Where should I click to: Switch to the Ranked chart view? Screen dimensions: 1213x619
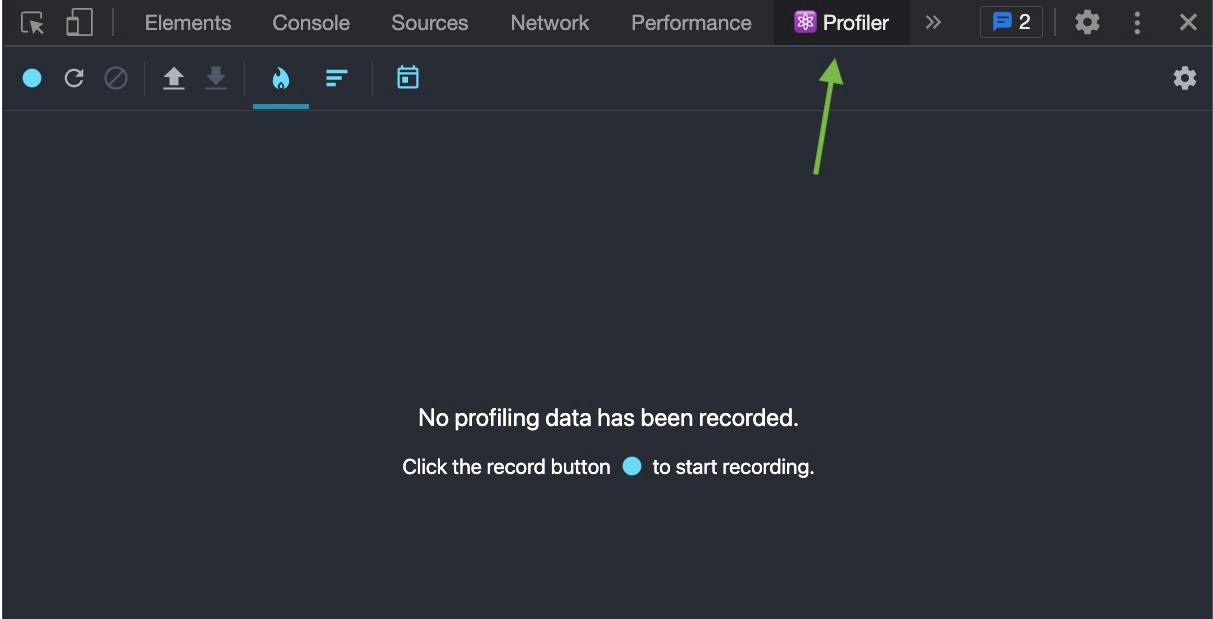point(337,78)
